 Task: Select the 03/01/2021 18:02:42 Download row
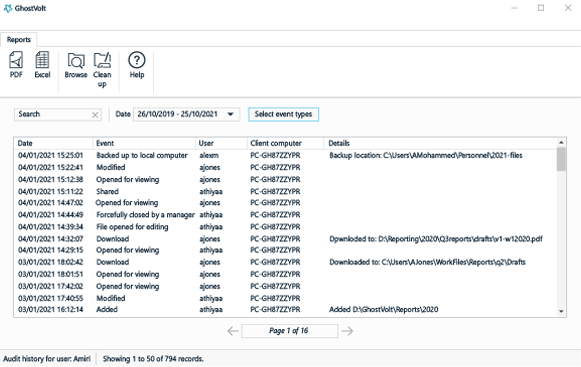click(285, 262)
